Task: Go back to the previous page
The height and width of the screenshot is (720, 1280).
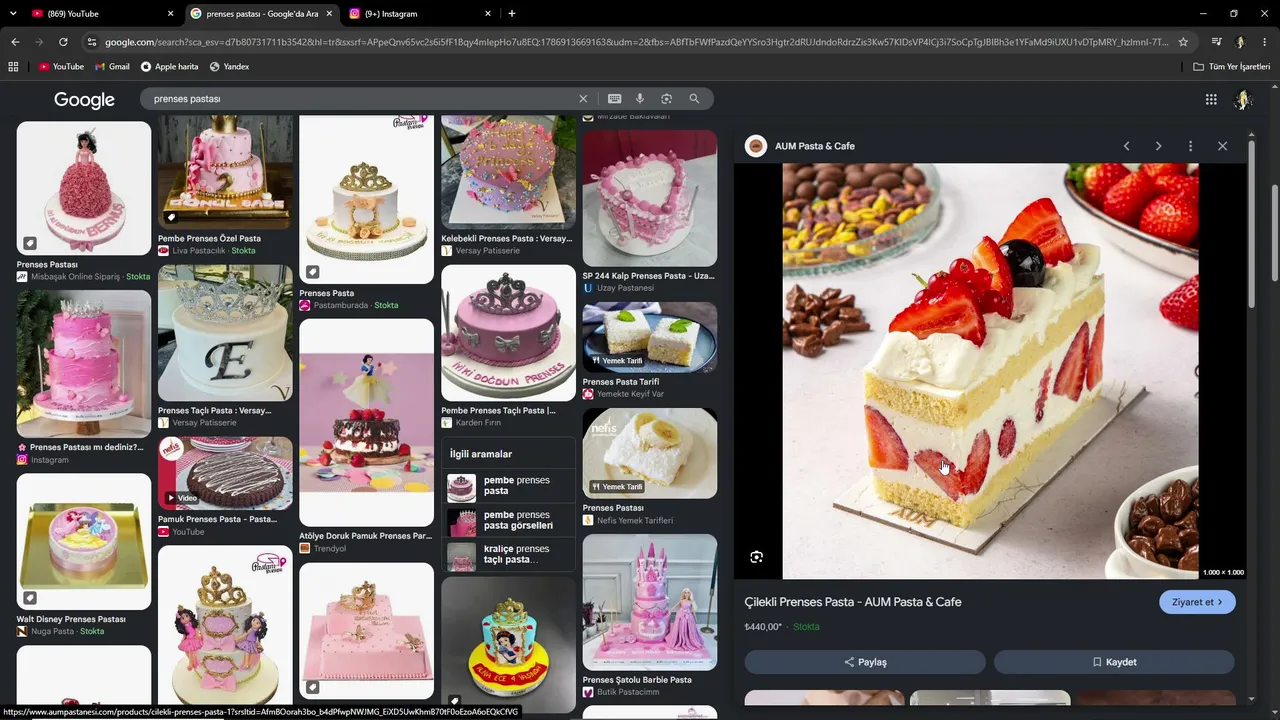Action: 15,42
